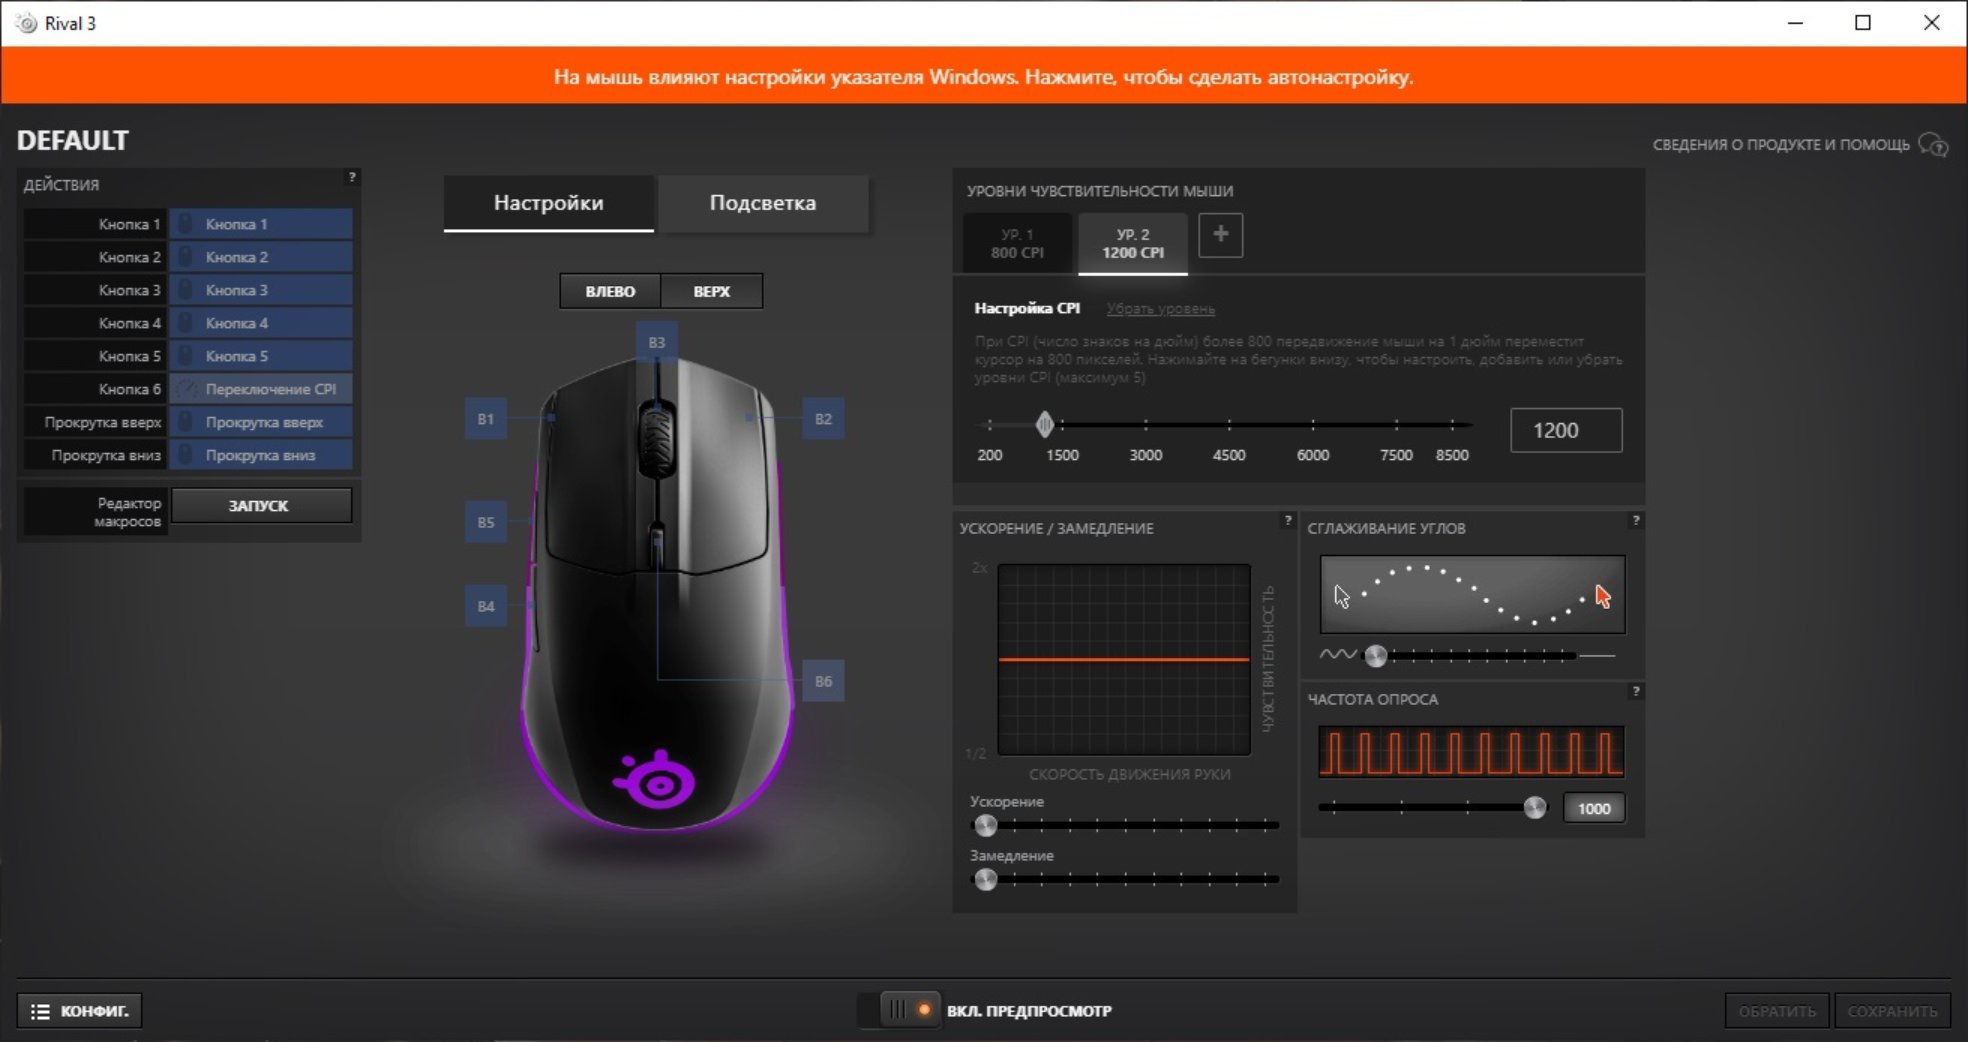Switch mouse view to ВЕРХ
The width and height of the screenshot is (1968, 1042).
point(712,291)
